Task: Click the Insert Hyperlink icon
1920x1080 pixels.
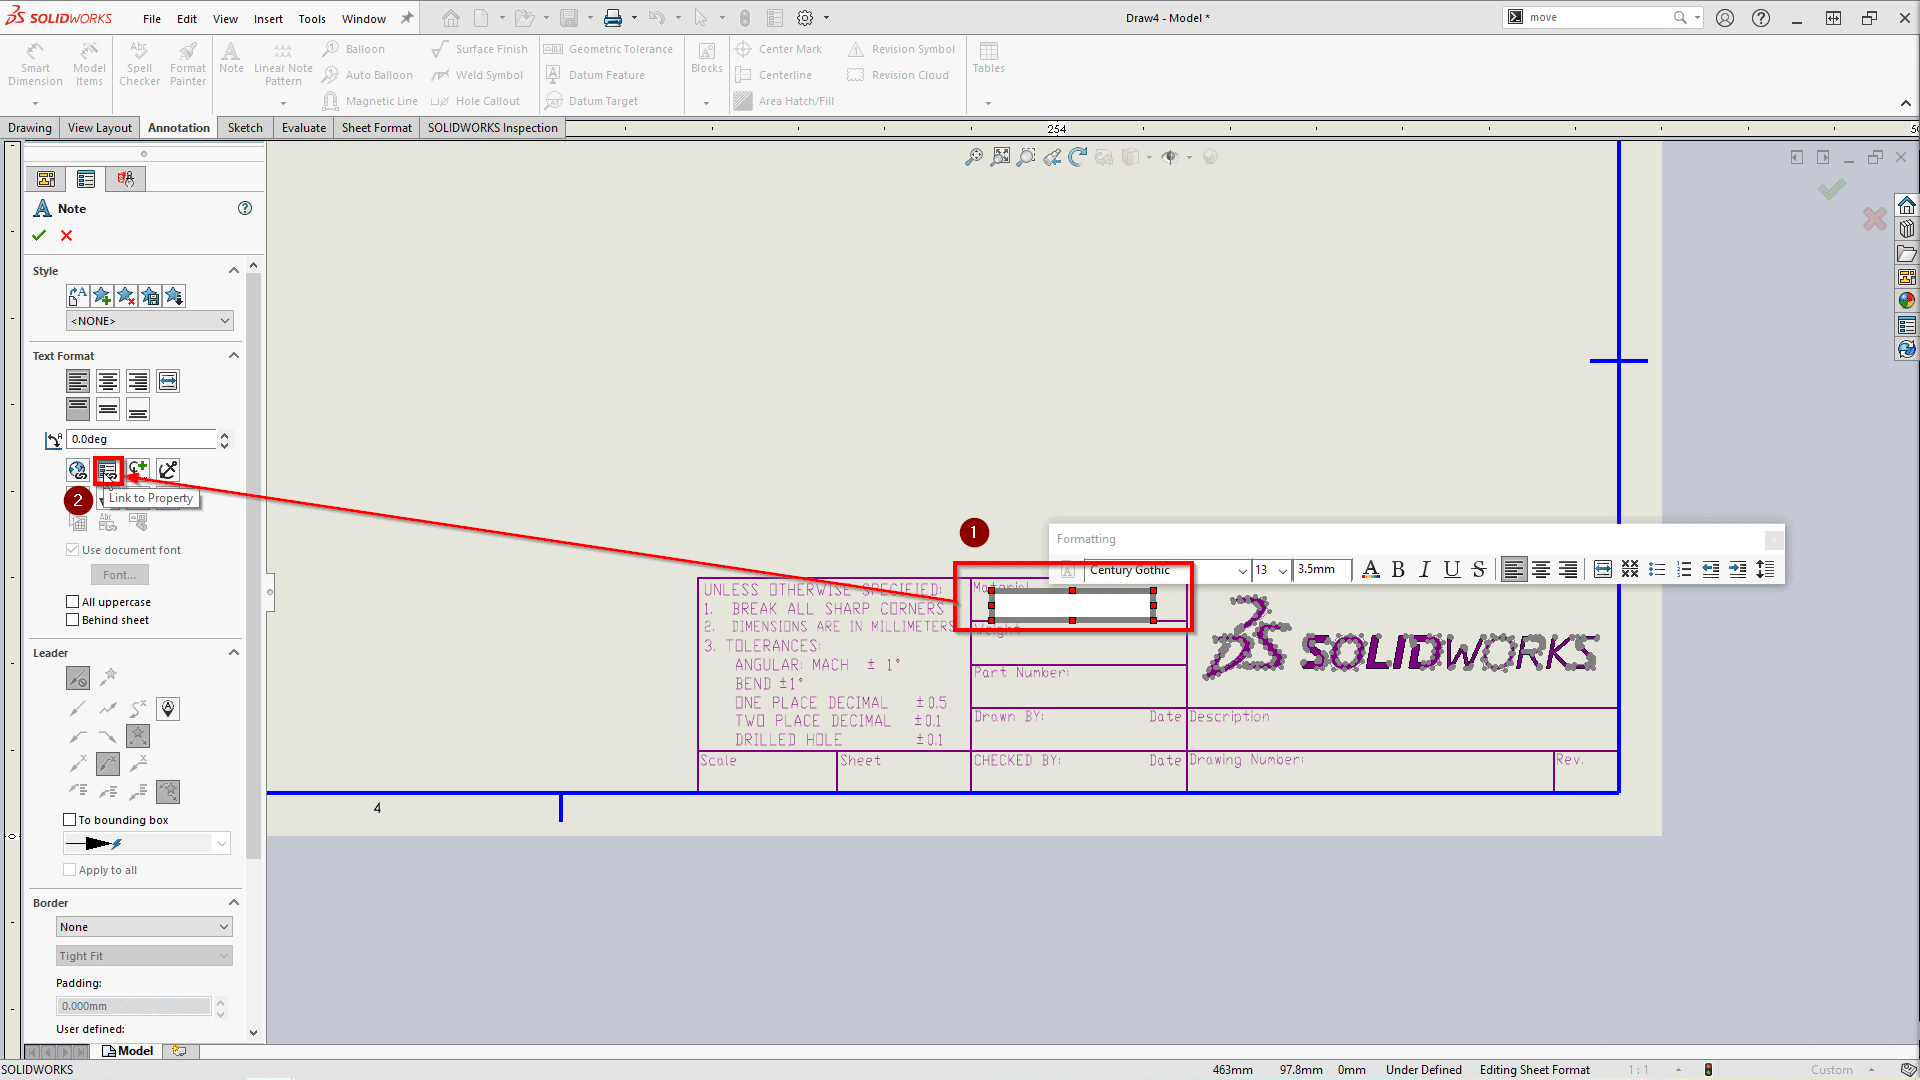Action: [78, 470]
